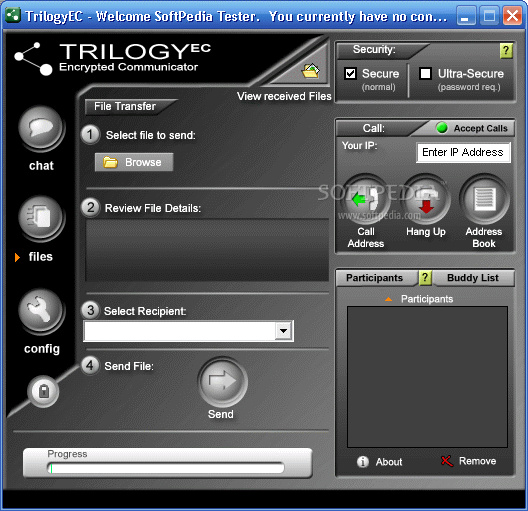This screenshot has width=528, height=511.
Task: Click the About text label
Action: 389,462
